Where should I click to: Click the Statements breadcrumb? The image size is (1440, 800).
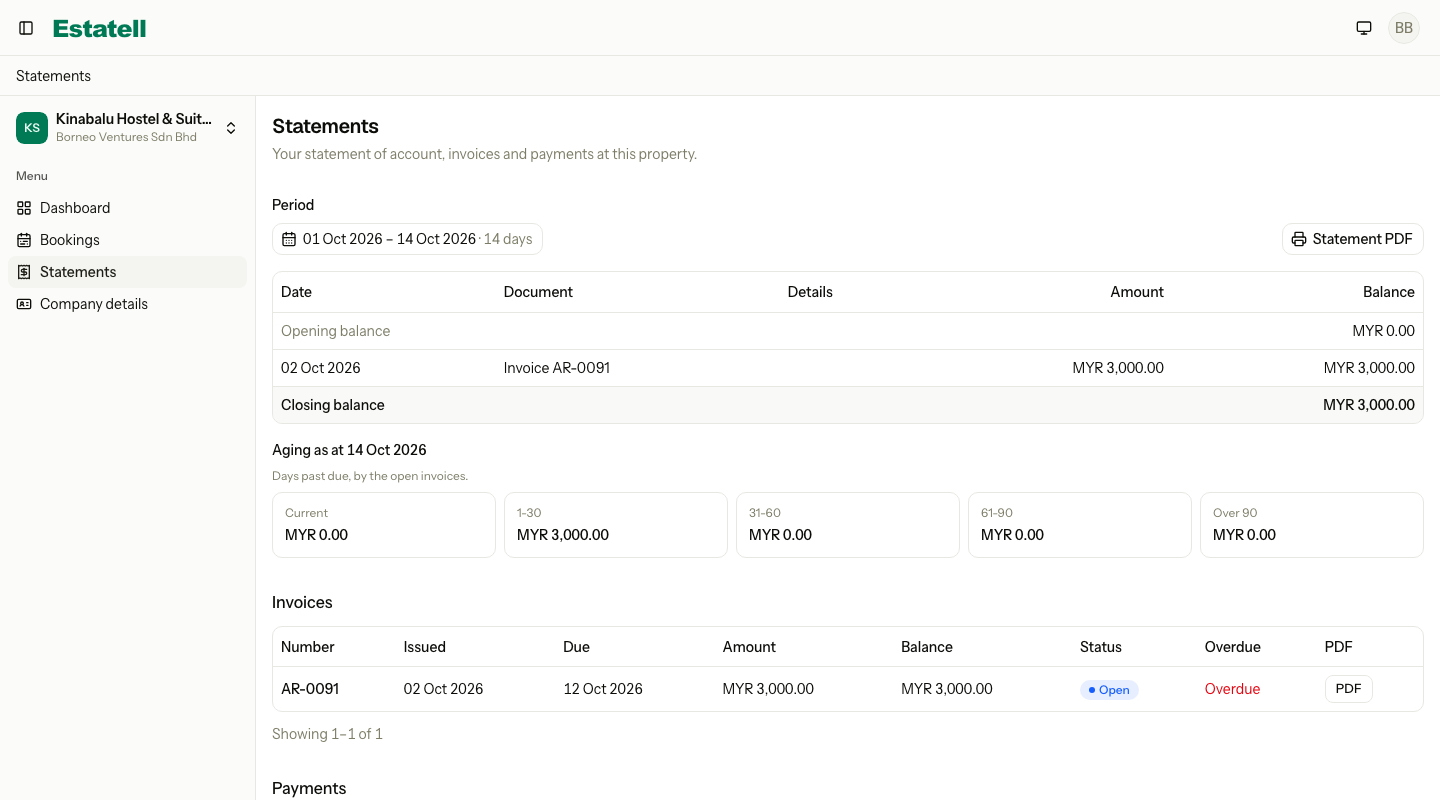coord(53,76)
